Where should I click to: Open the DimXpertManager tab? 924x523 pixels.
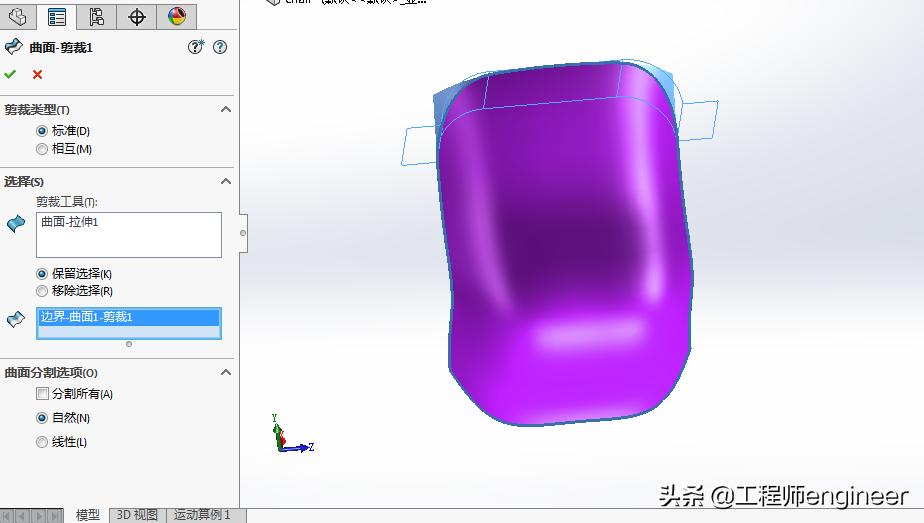pyautogui.click(x=137, y=16)
